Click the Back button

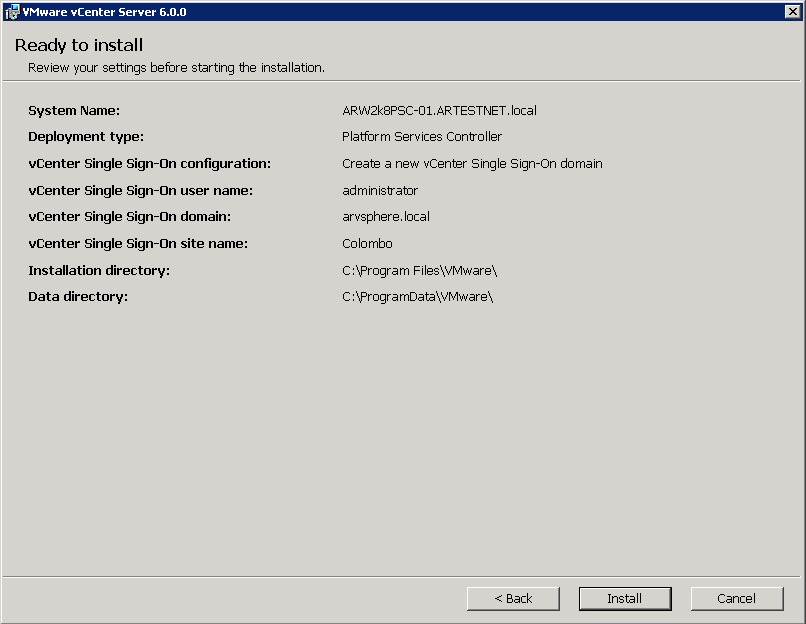click(513, 598)
